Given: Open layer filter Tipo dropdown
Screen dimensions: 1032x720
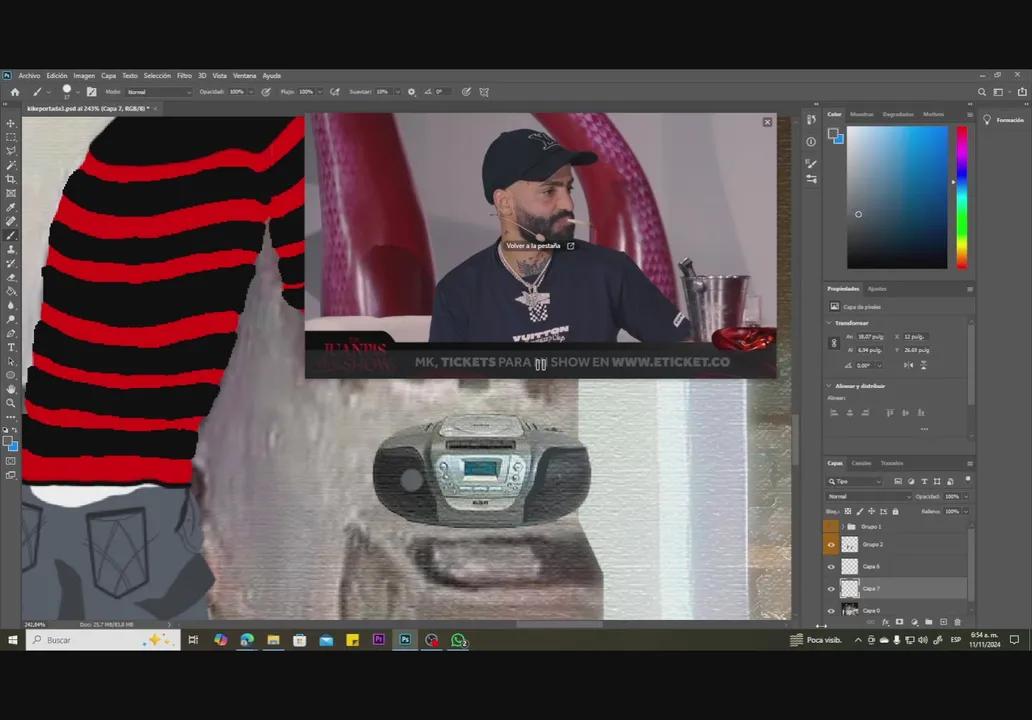Looking at the screenshot, I should point(855,482).
